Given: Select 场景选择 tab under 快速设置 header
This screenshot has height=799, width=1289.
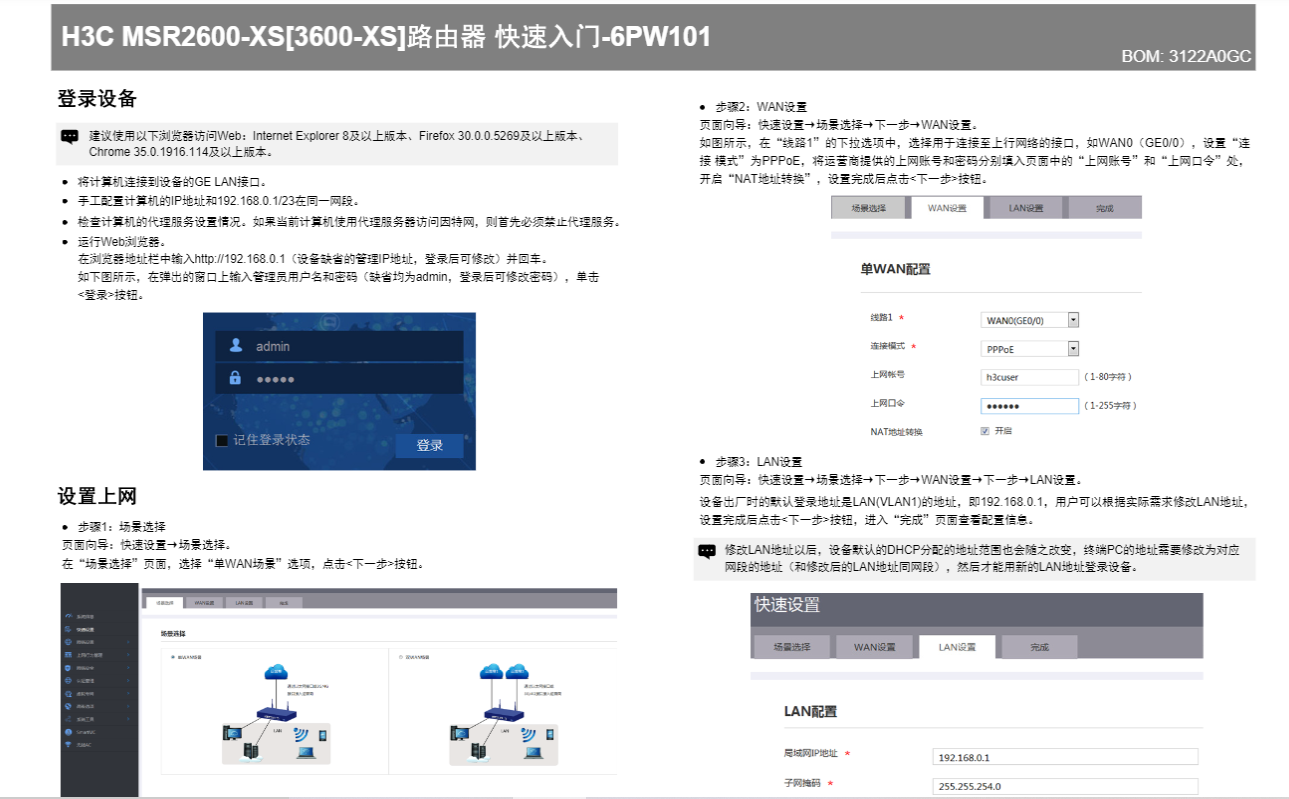Looking at the screenshot, I should coord(792,647).
